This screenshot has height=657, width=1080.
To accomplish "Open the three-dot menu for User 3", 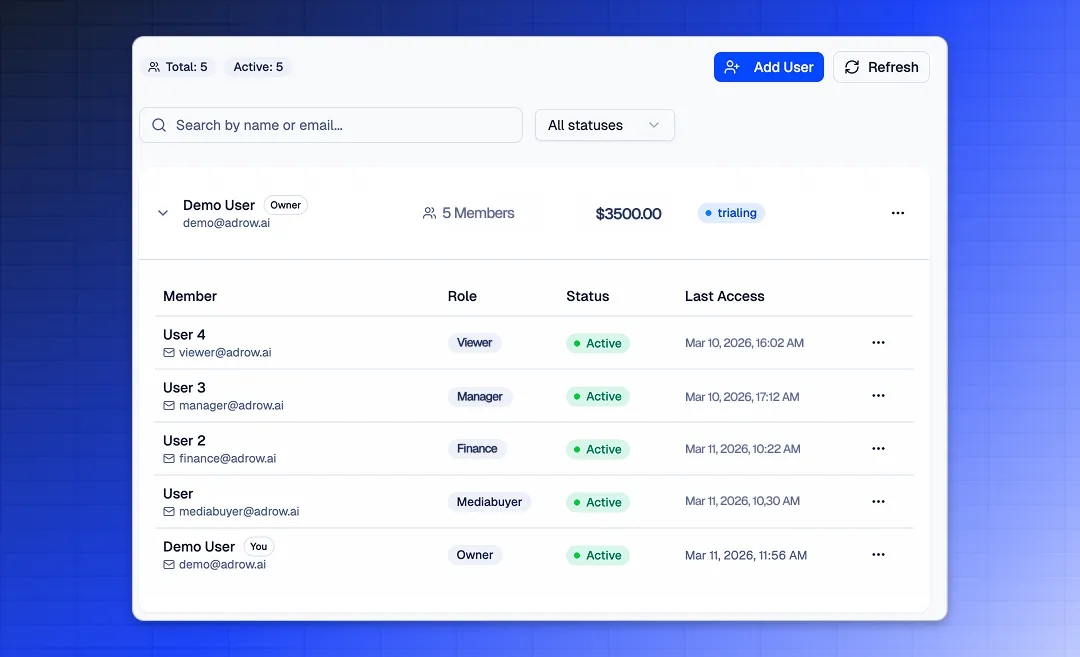I will (x=878, y=396).
